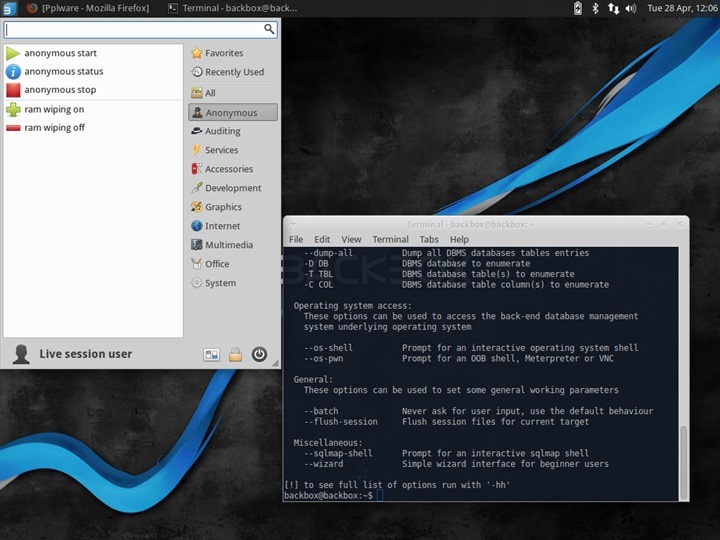720x540 pixels.
Task: Focus the application menu search field
Action: tap(141, 30)
